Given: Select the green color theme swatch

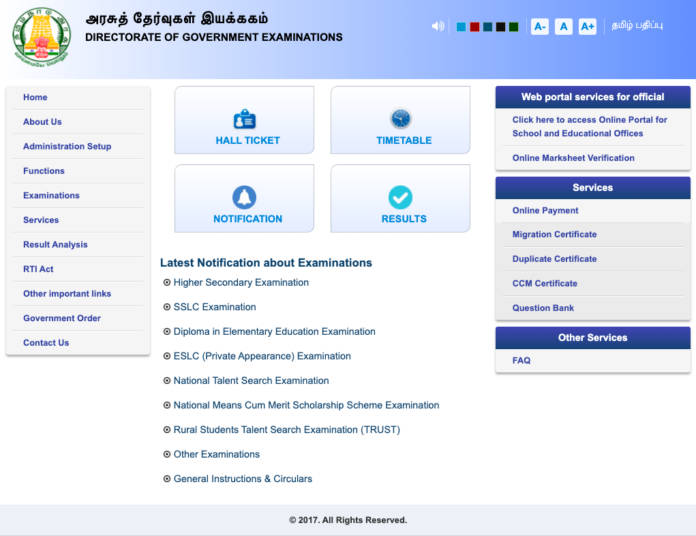Looking at the screenshot, I should [514, 27].
